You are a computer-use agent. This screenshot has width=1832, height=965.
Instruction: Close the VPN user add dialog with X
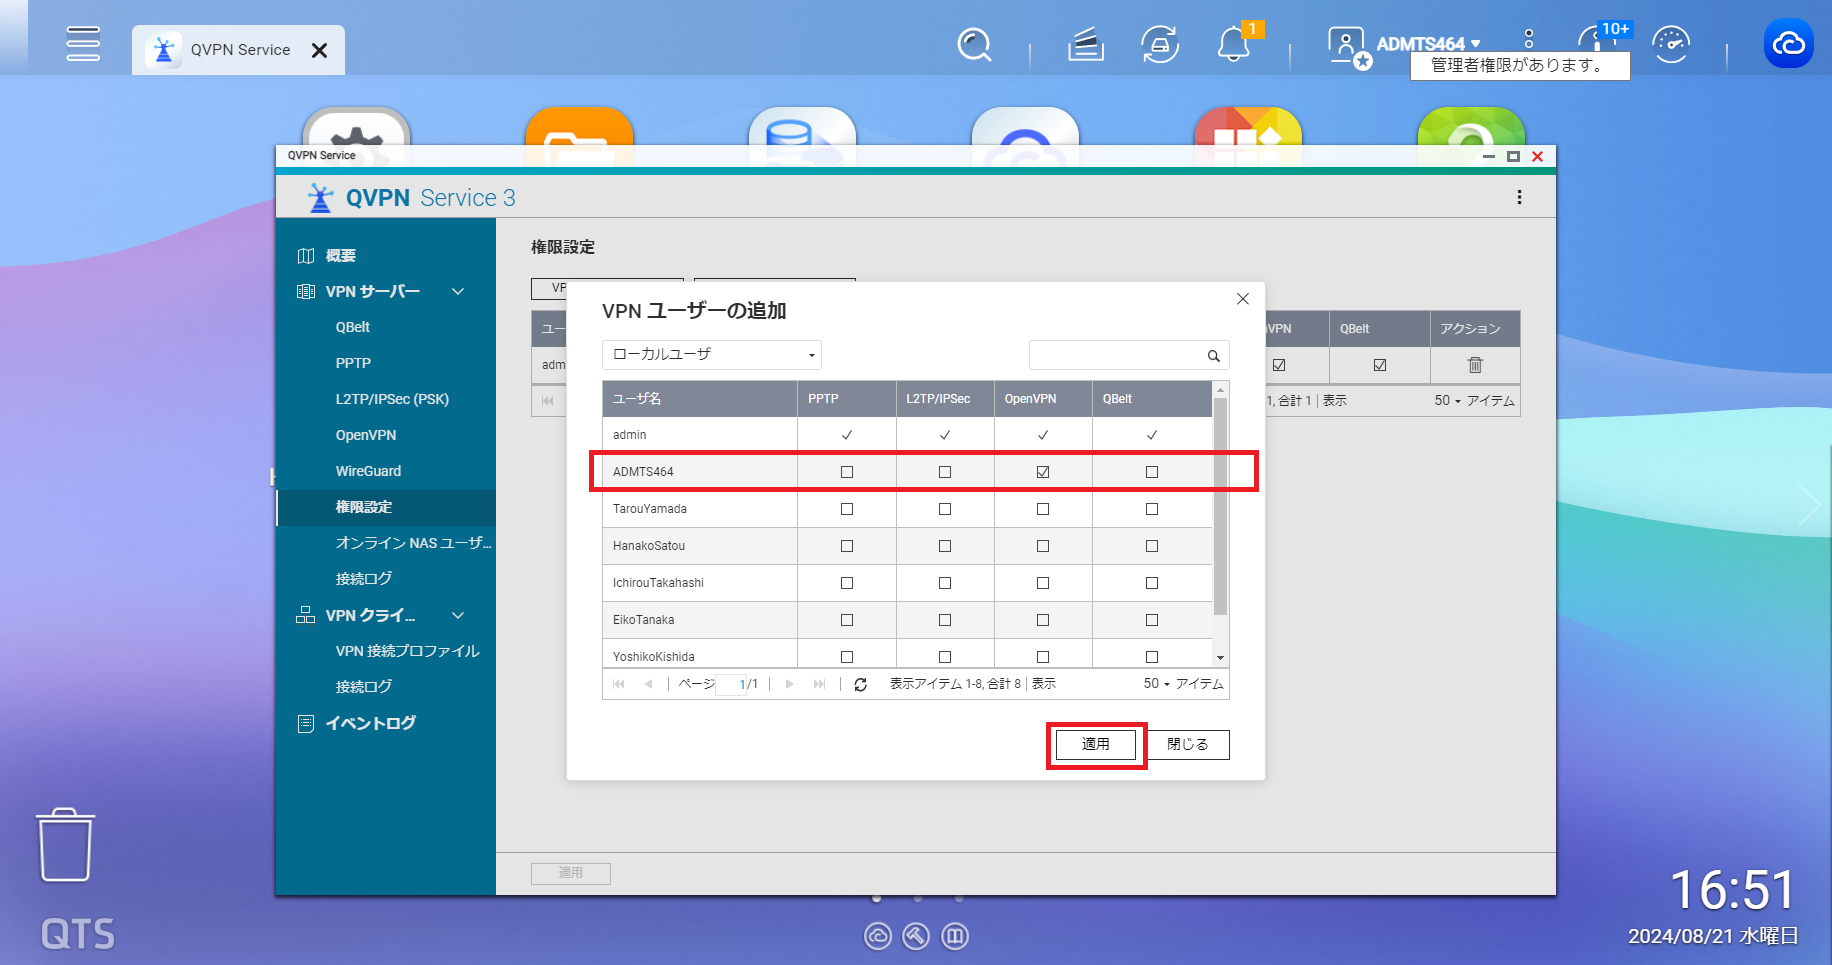[1243, 299]
